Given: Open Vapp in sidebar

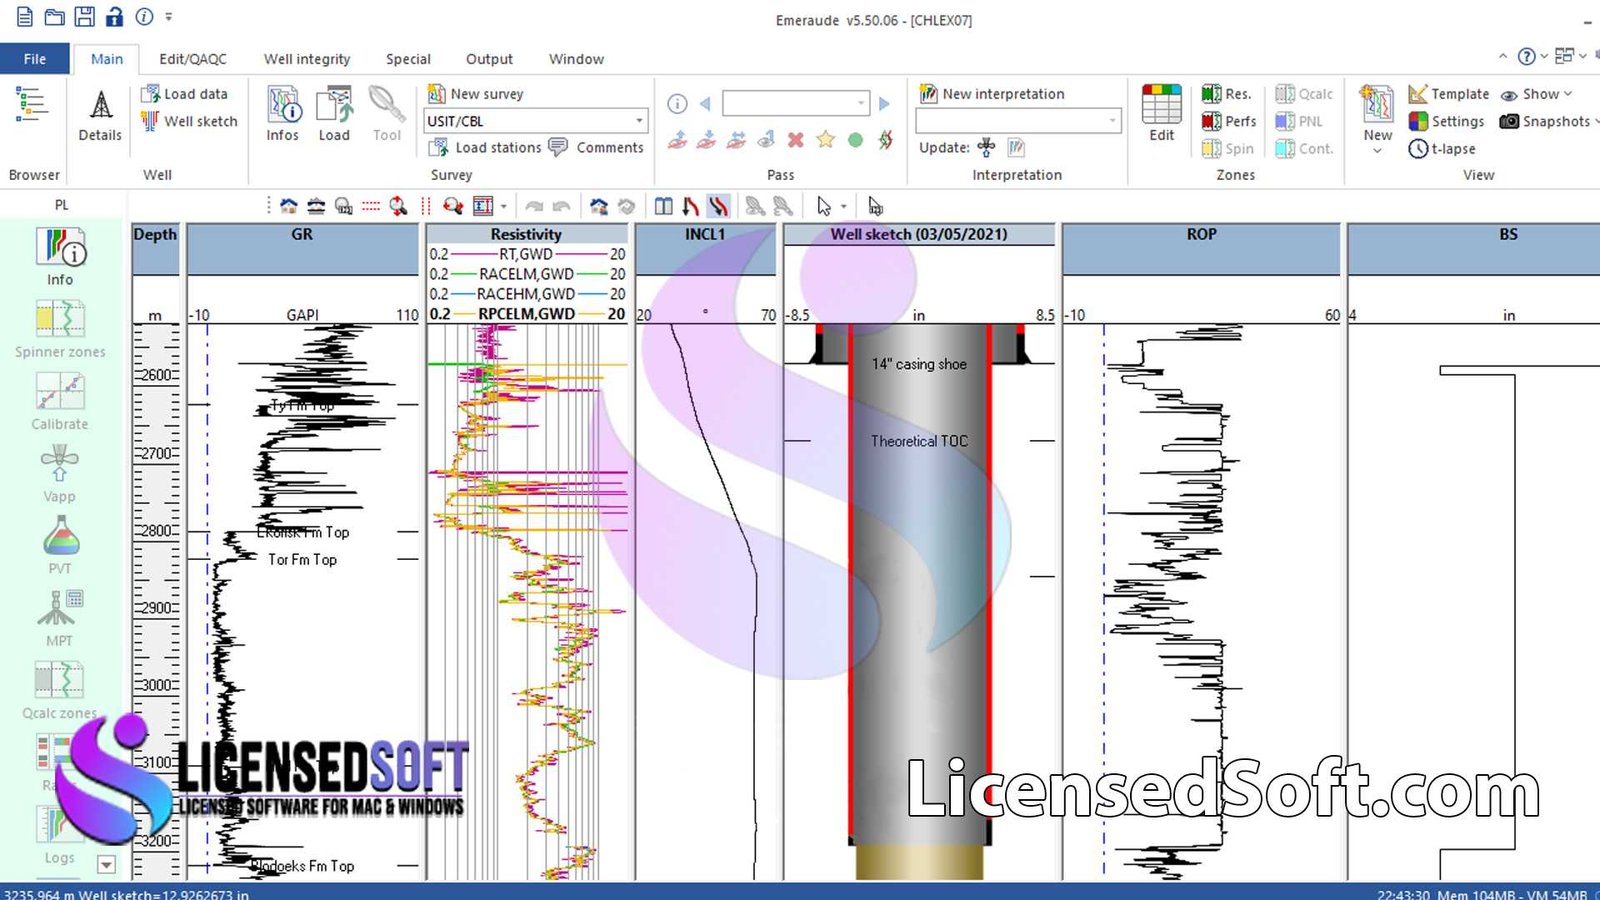Looking at the screenshot, I should point(60,474).
